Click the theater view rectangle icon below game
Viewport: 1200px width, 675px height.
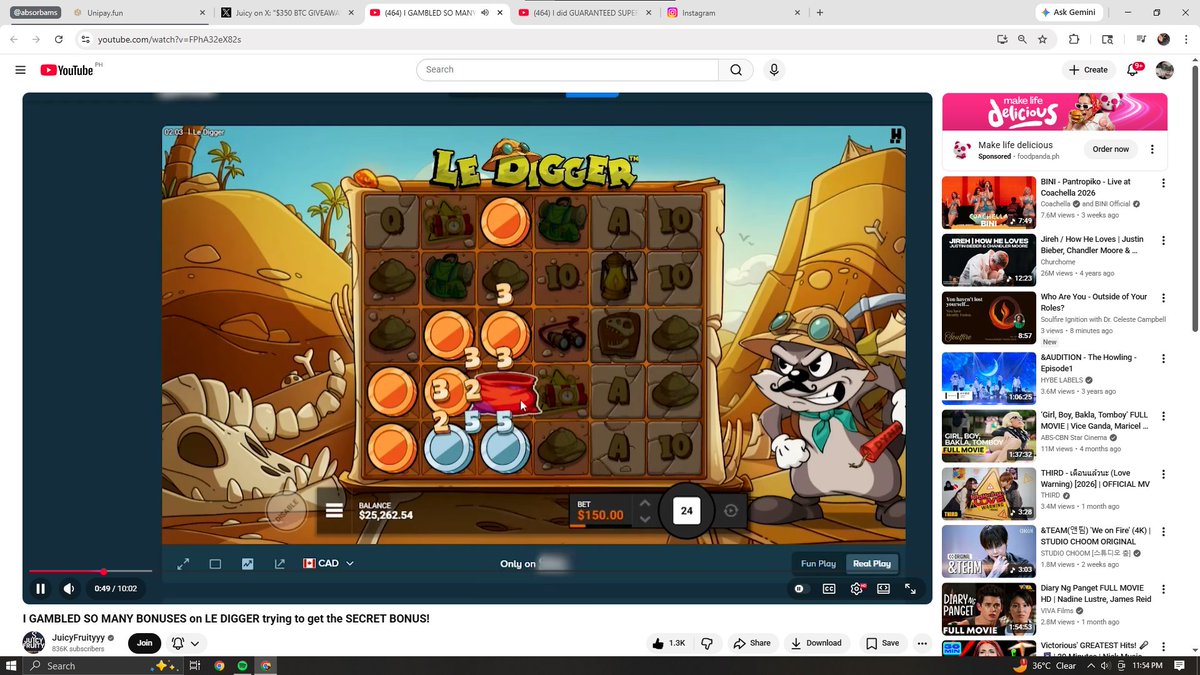pyautogui.click(x=215, y=563)
